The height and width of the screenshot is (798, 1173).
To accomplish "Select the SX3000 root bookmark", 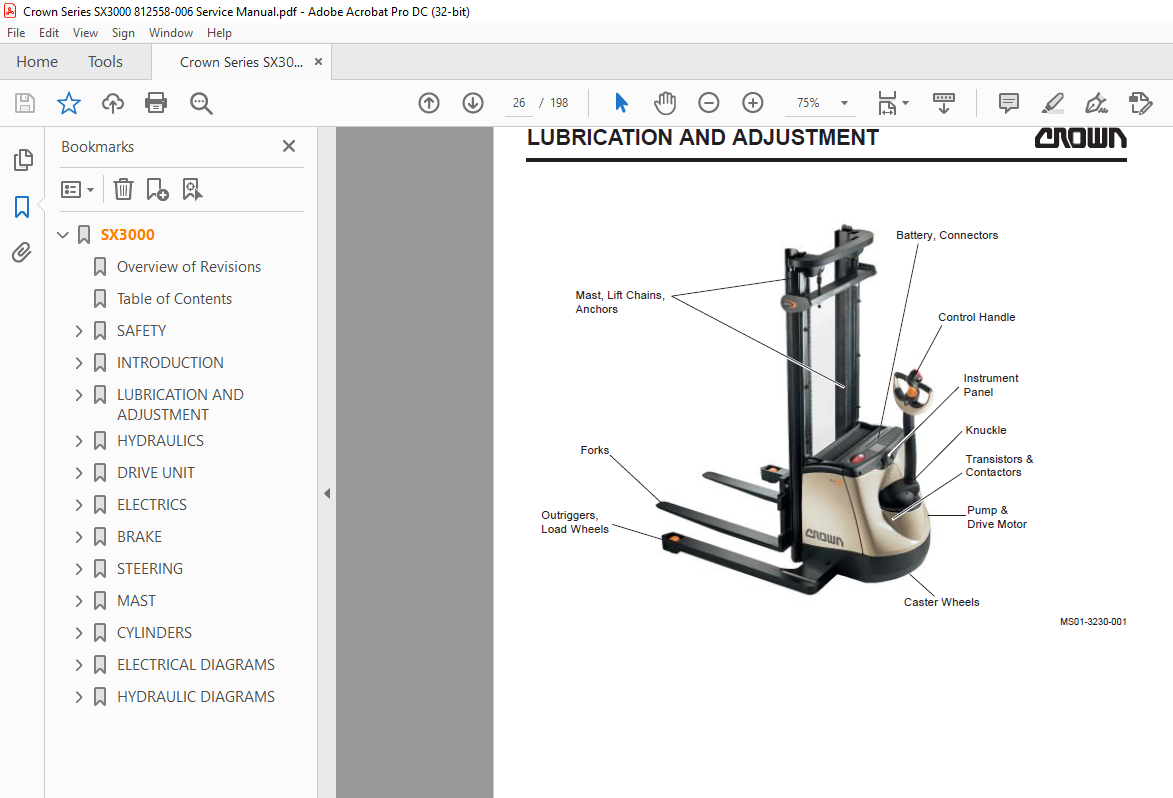I will 127,235.
